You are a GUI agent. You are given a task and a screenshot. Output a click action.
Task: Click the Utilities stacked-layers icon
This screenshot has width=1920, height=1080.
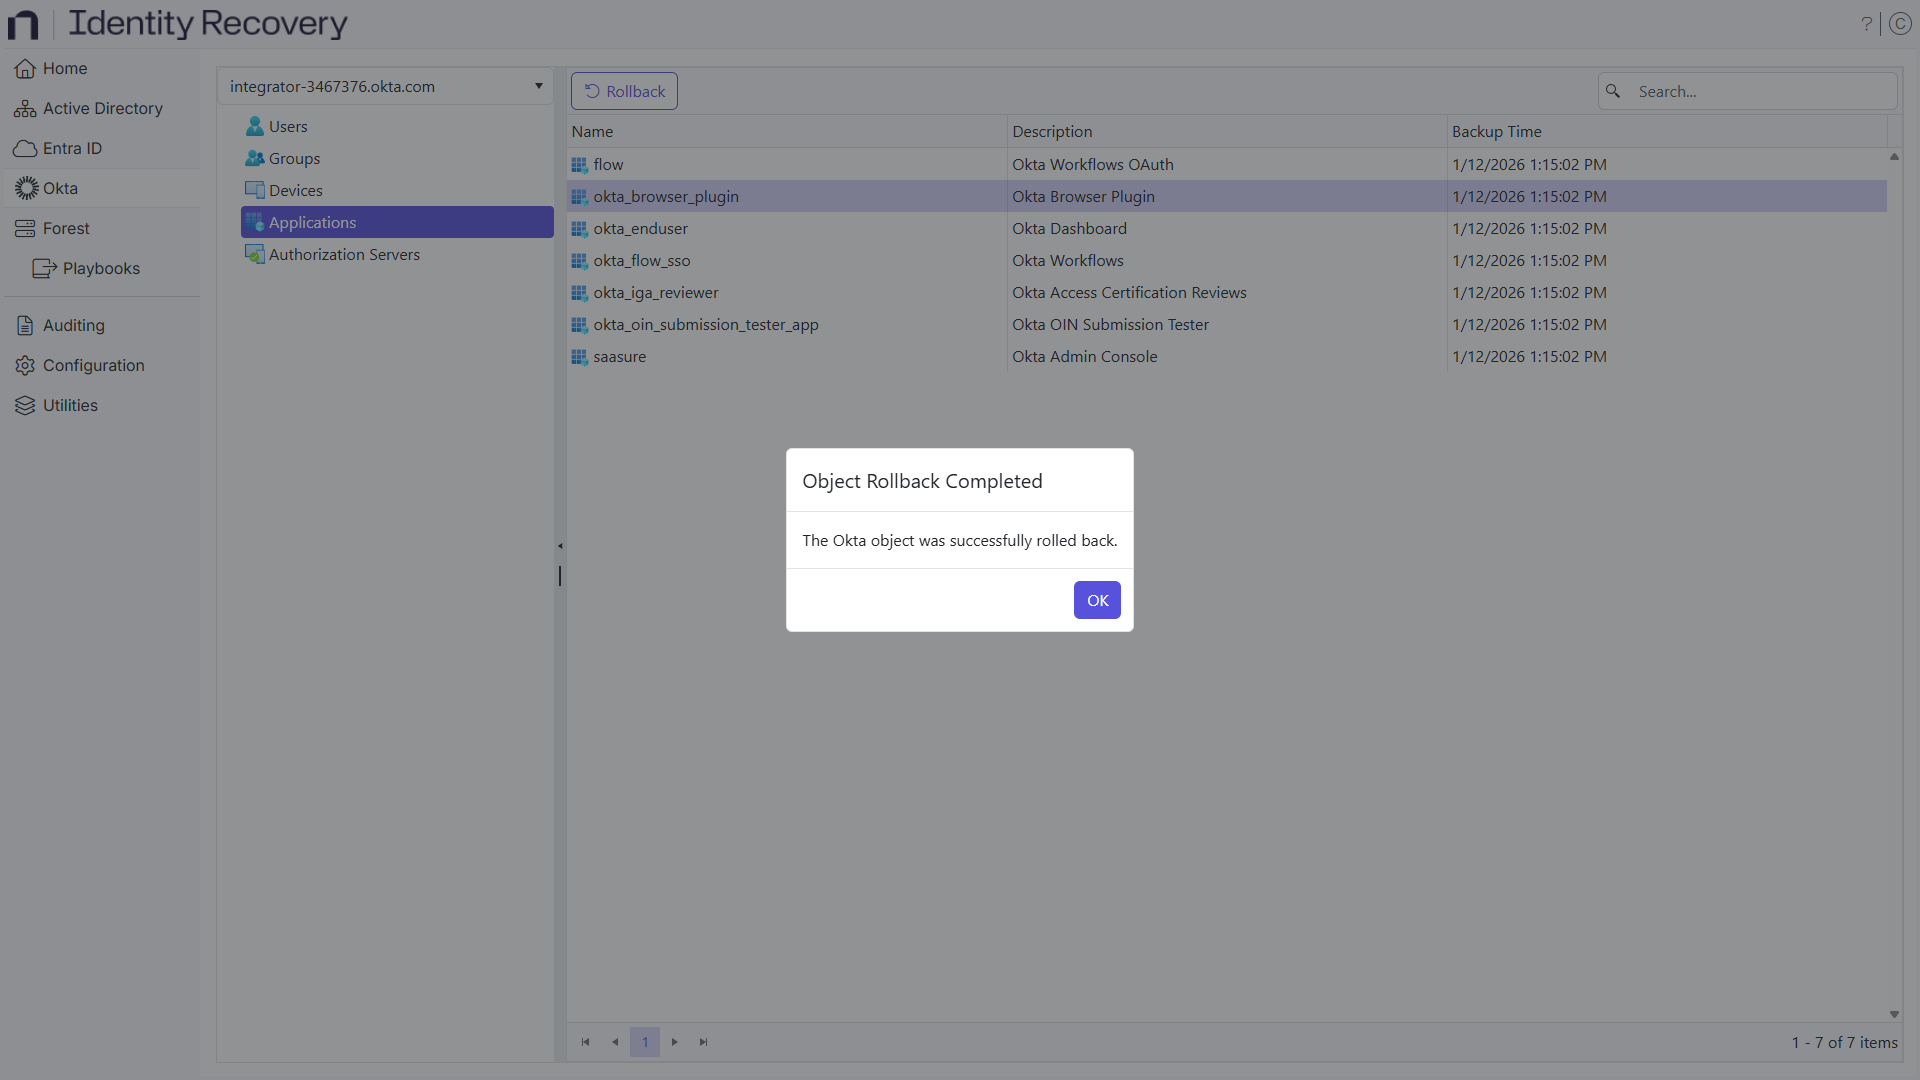[23, 405]
